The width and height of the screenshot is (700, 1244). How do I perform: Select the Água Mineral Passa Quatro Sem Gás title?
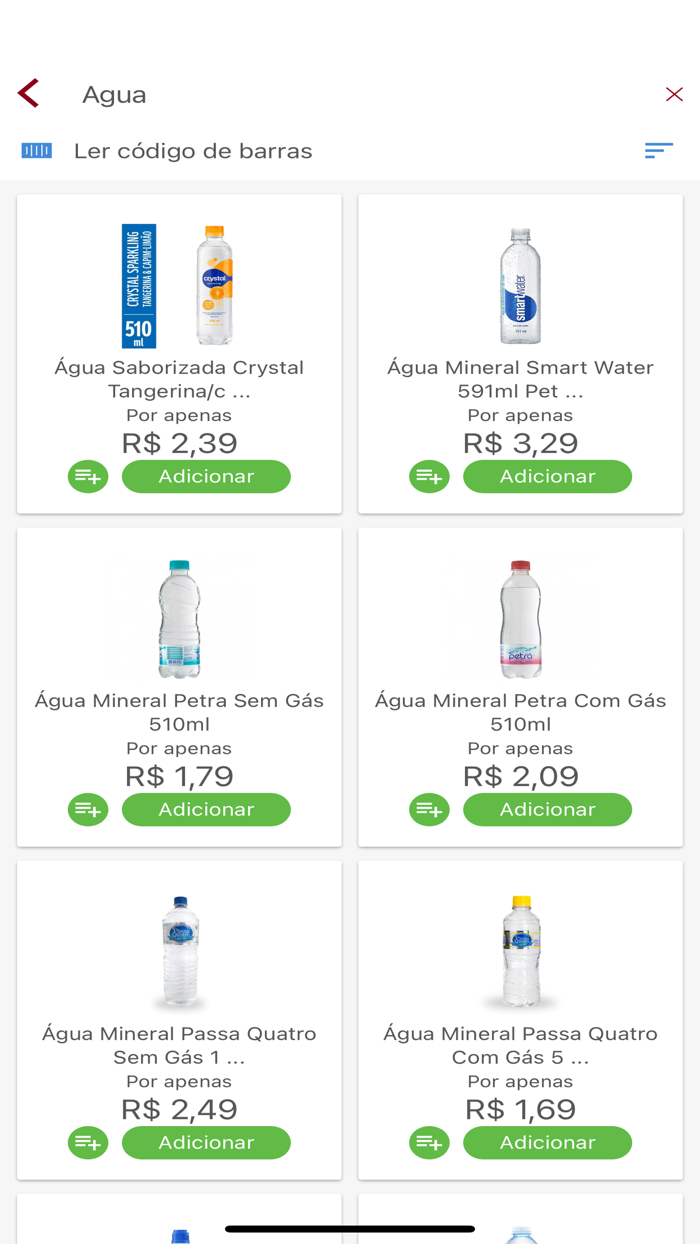coord(178,1045)
